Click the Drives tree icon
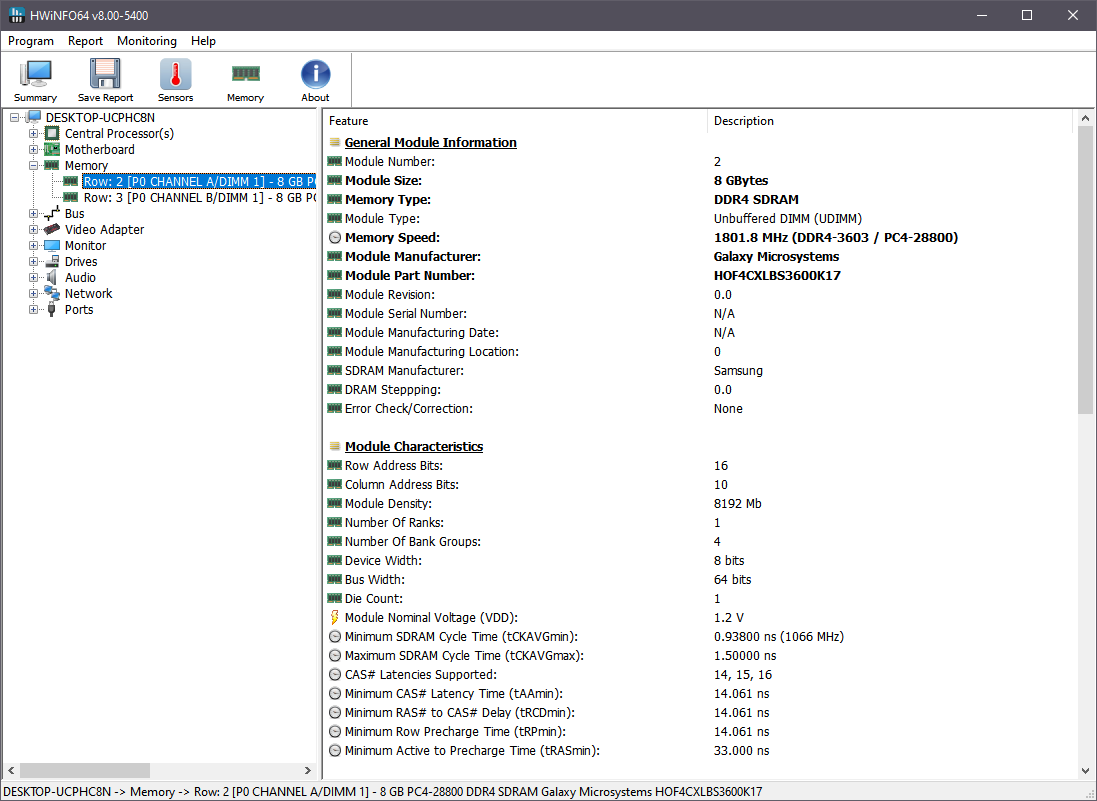1097x801 pixels. click(52, 262)
